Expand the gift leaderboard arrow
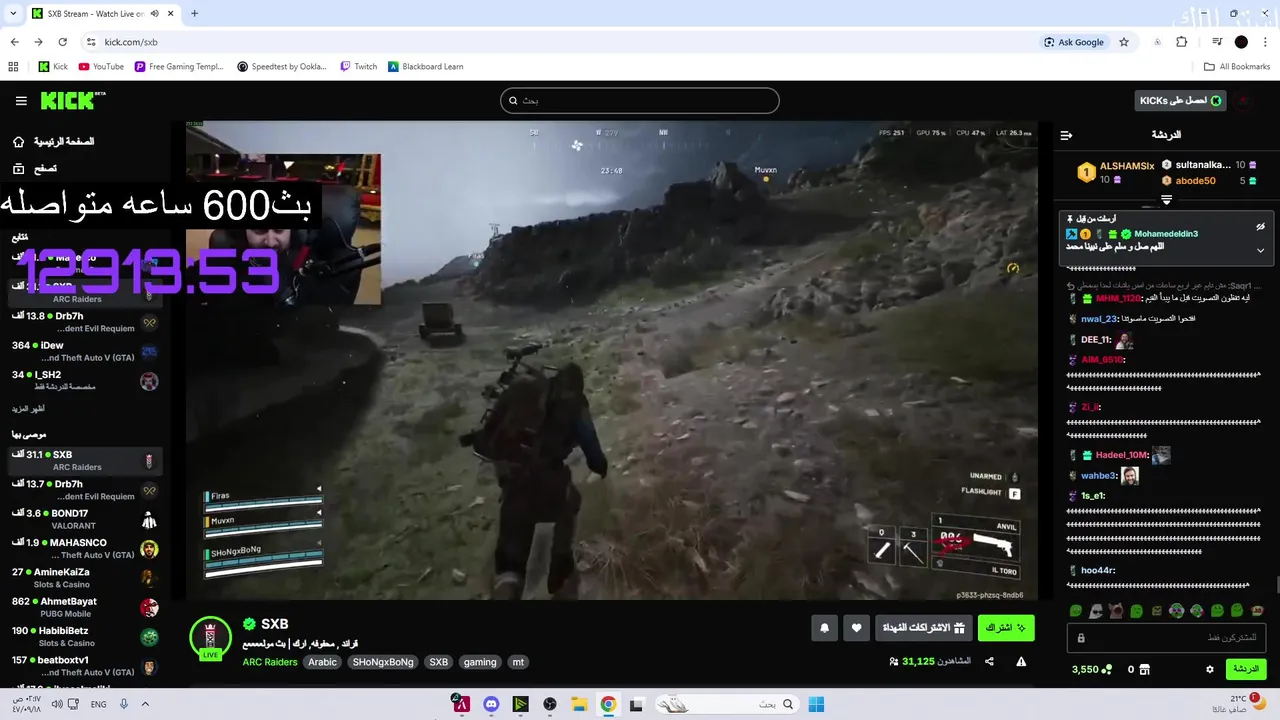The image size is (1280, 720). (1166, 200)
